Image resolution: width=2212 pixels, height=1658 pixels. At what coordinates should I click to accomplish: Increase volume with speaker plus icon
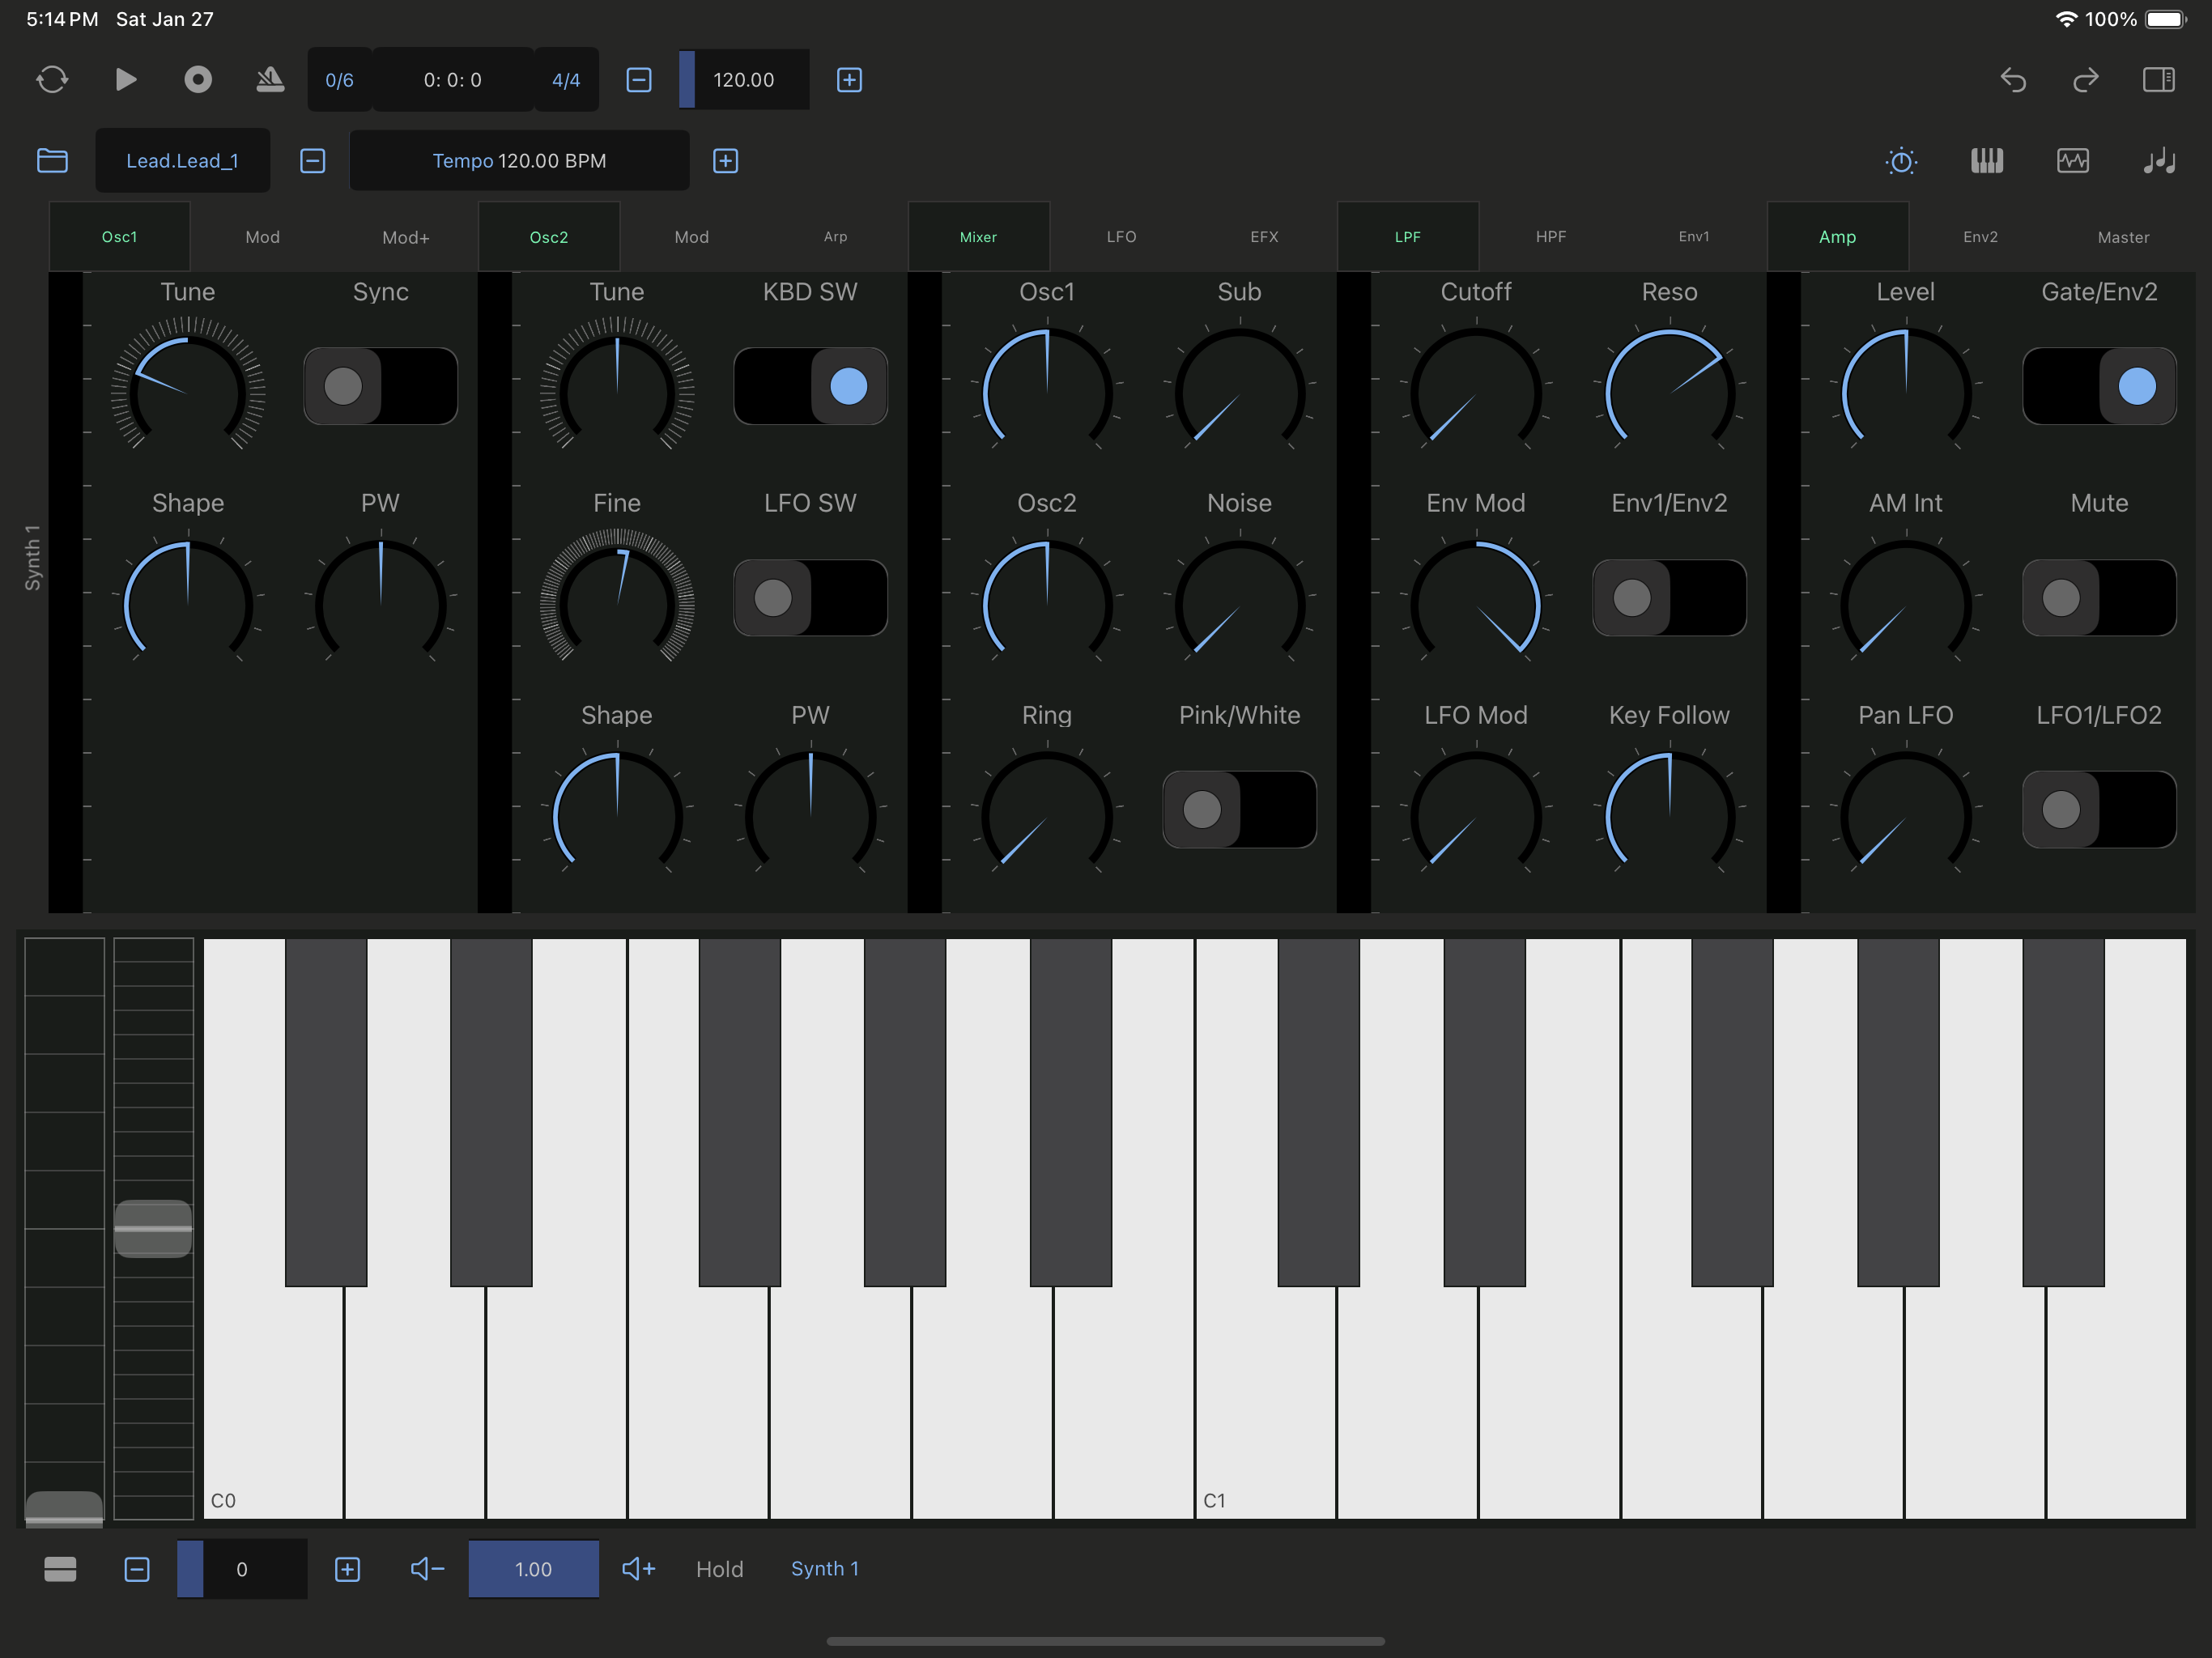(639, 1569)
